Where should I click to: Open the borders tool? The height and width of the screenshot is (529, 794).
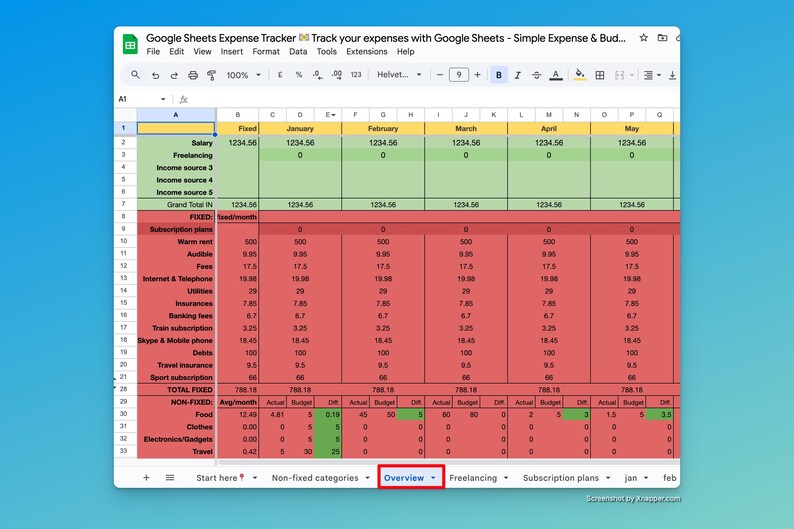pyautogui.click(x=600, y=75)
